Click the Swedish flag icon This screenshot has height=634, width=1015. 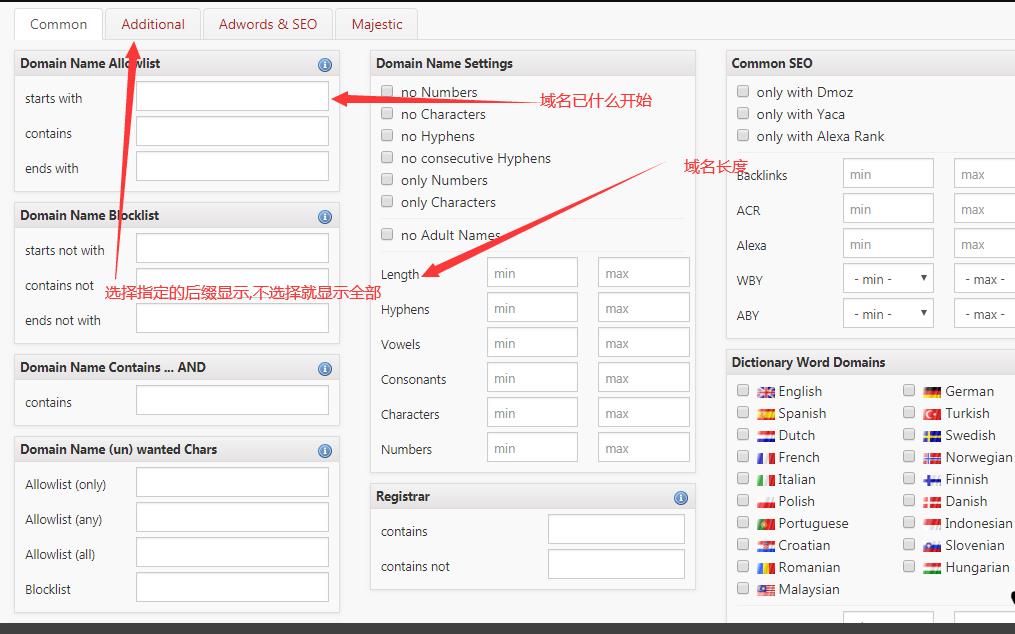(x=932, y=436)
